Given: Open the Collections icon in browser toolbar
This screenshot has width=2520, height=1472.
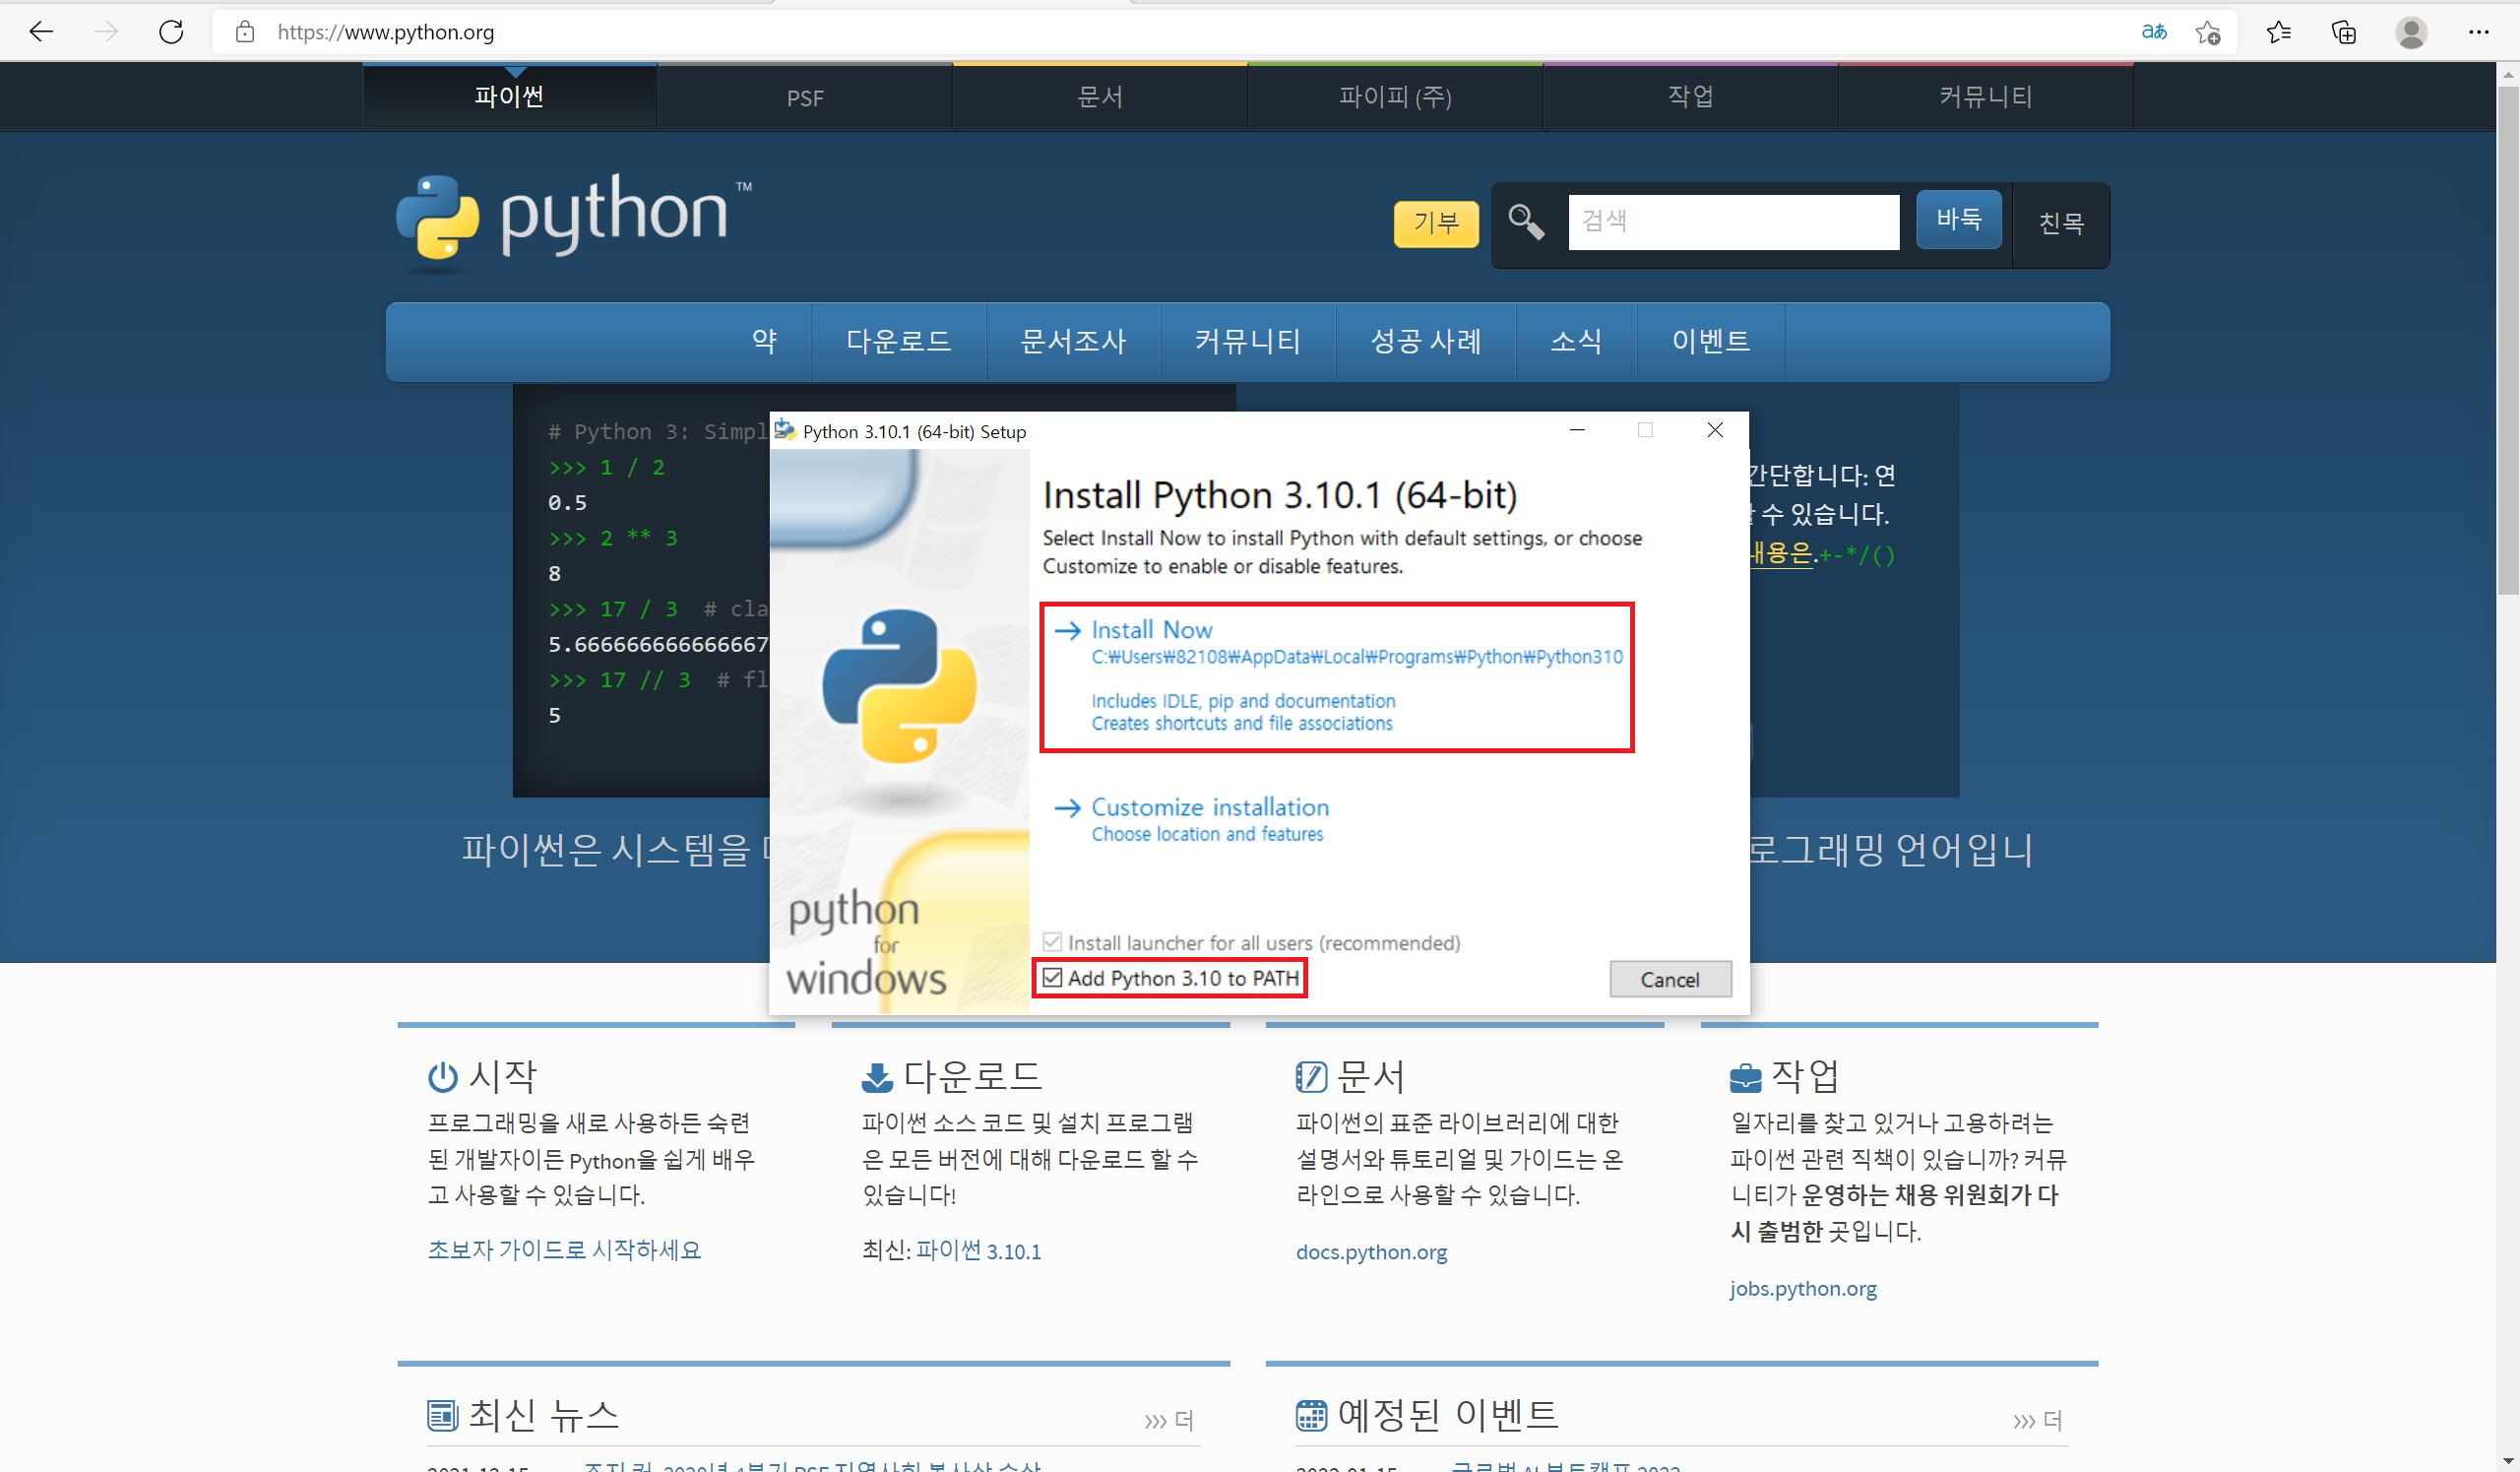Looking at the screenshot, I should (2344, 32).
